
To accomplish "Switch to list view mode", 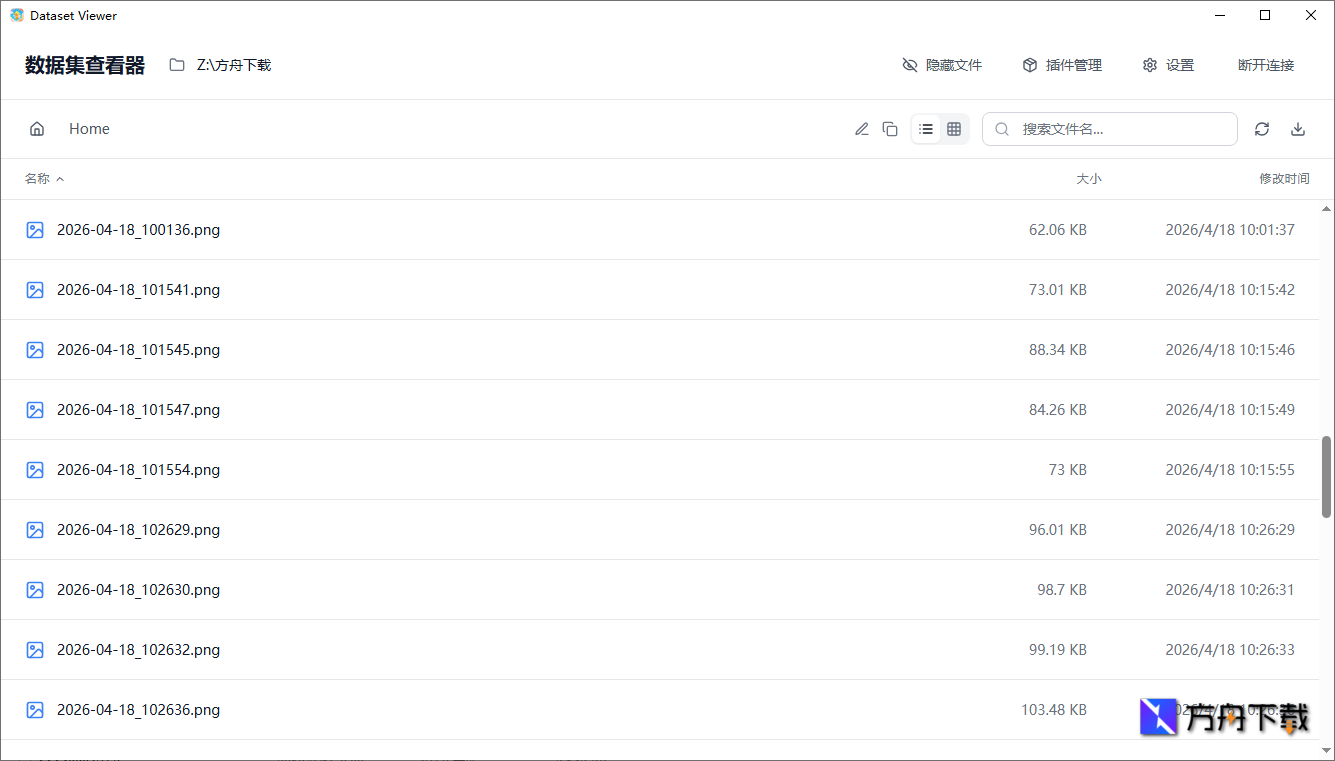I will (x=926, y=129).
